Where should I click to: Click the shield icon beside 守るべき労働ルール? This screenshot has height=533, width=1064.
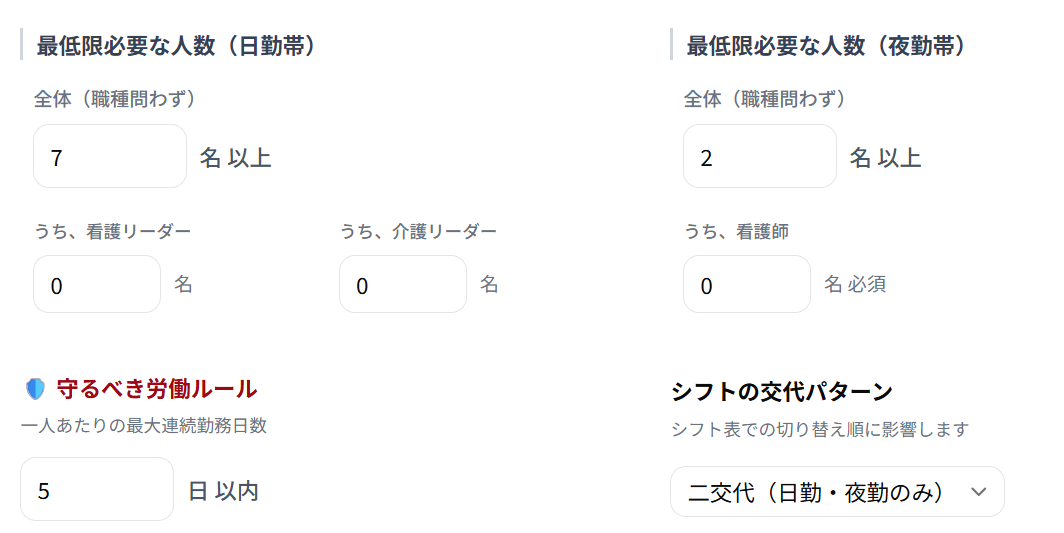coord(35,389)
